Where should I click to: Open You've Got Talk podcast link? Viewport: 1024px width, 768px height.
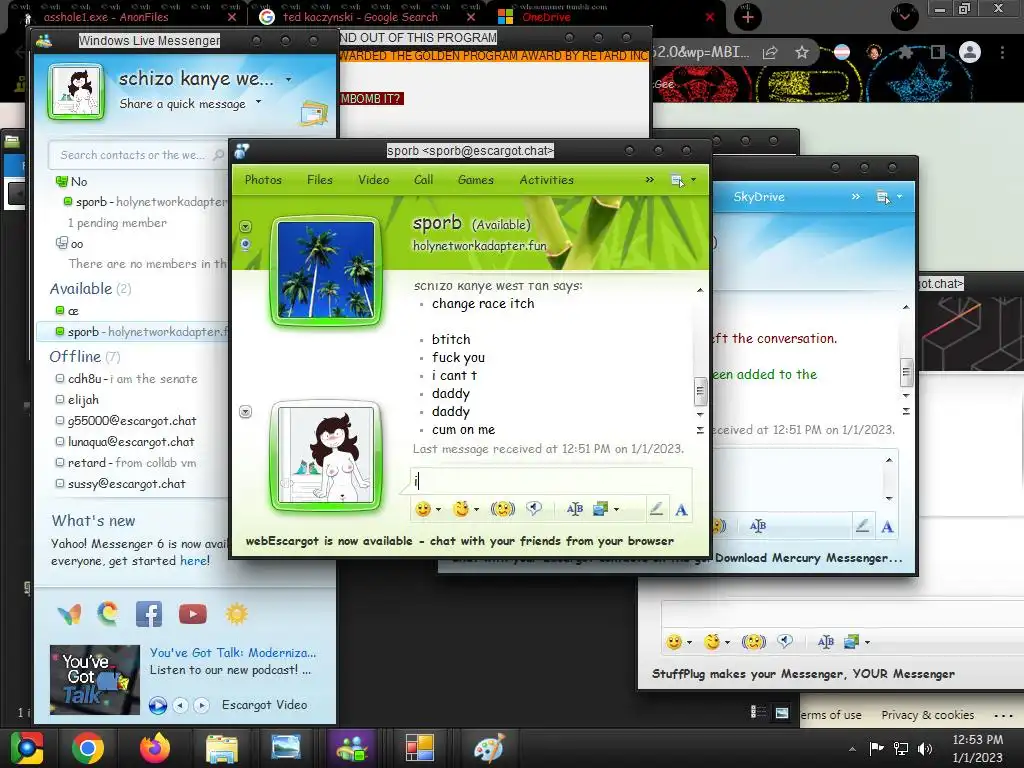[232, 652]
